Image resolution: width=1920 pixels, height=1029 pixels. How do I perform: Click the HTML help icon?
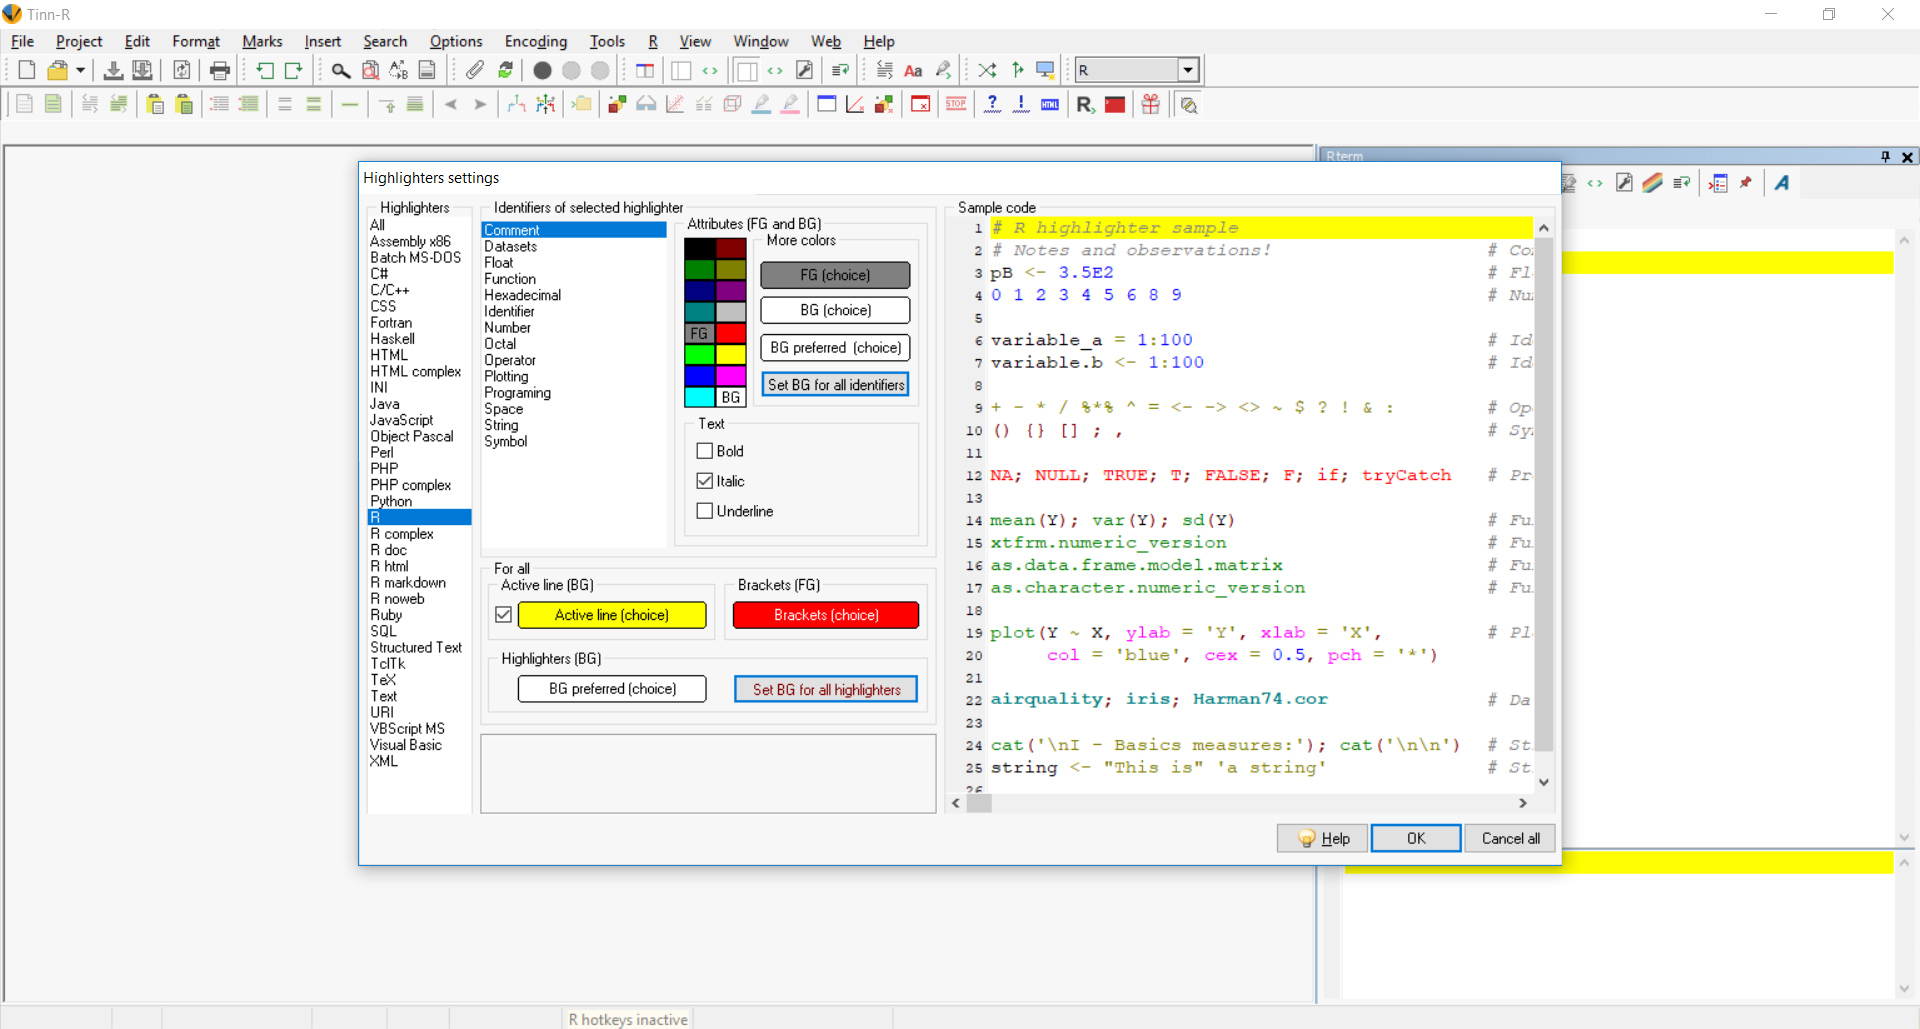(x=1050, y=104)
